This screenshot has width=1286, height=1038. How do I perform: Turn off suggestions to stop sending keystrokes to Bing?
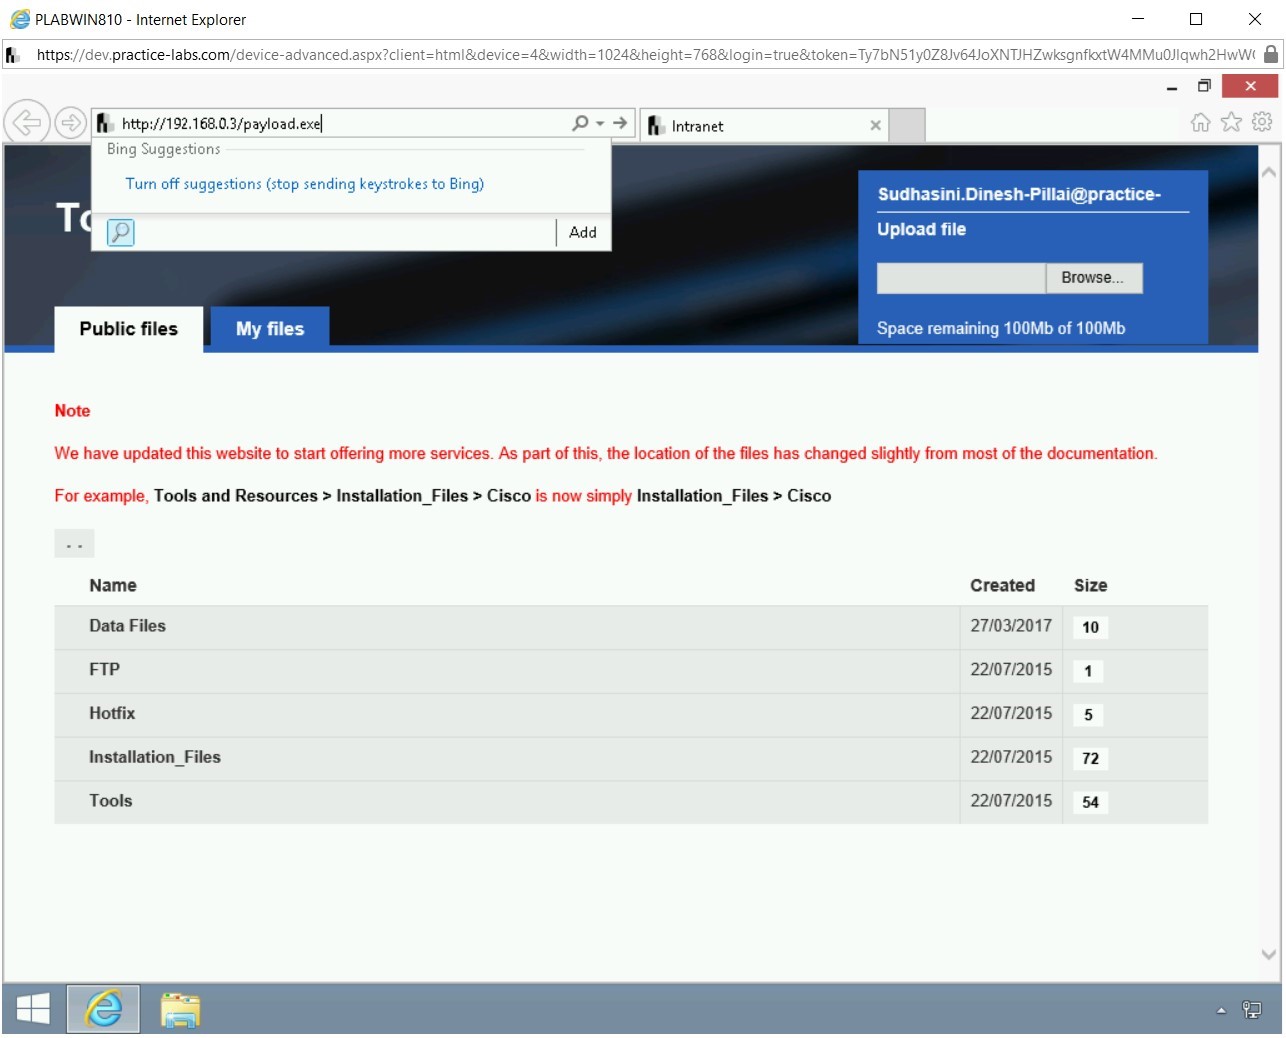[303, 184]
